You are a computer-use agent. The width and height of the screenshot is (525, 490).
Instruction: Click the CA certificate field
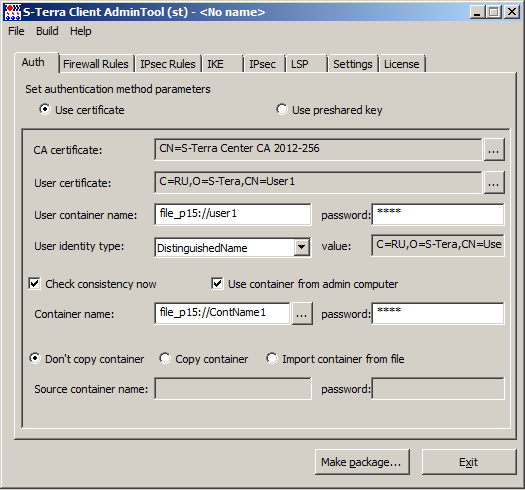click(x=318, y=149)
